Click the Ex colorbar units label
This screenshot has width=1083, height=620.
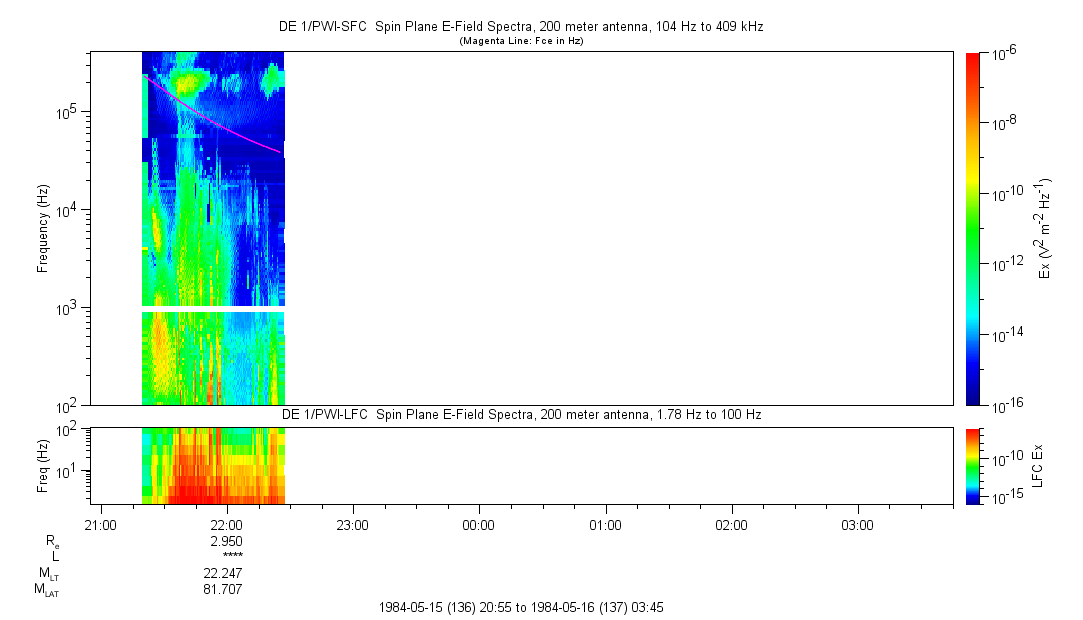(x=1046, y=228)
